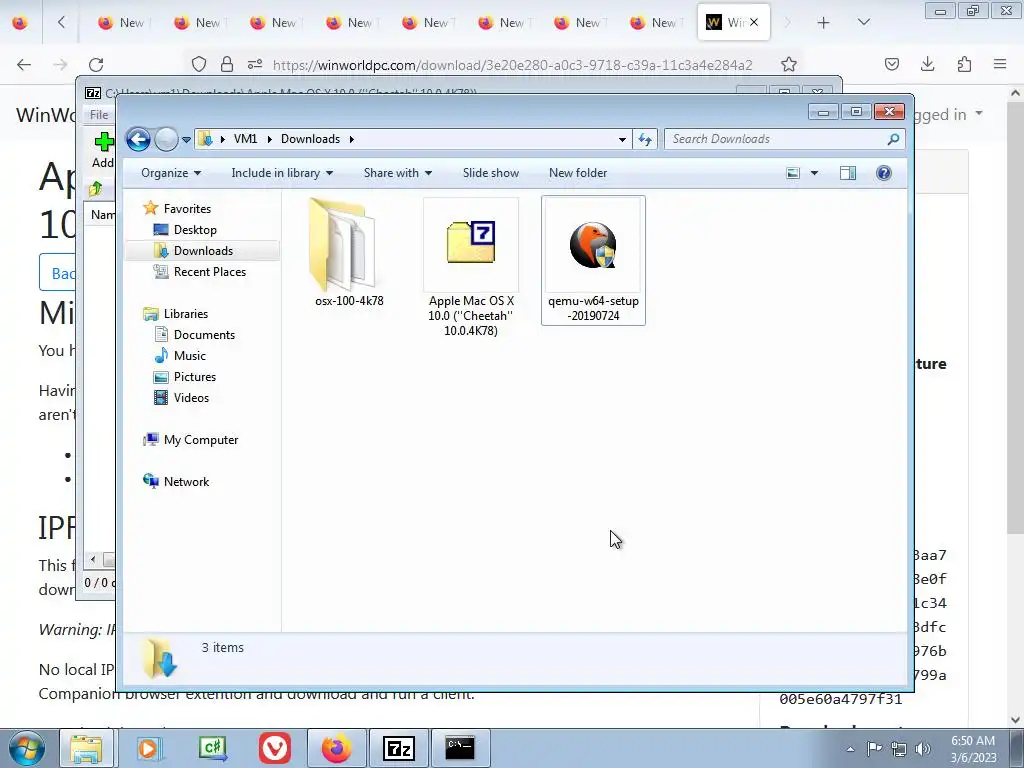Screen dimensions: 1024x768
Task: Open the volume control in tray
Action: (923, 749)
